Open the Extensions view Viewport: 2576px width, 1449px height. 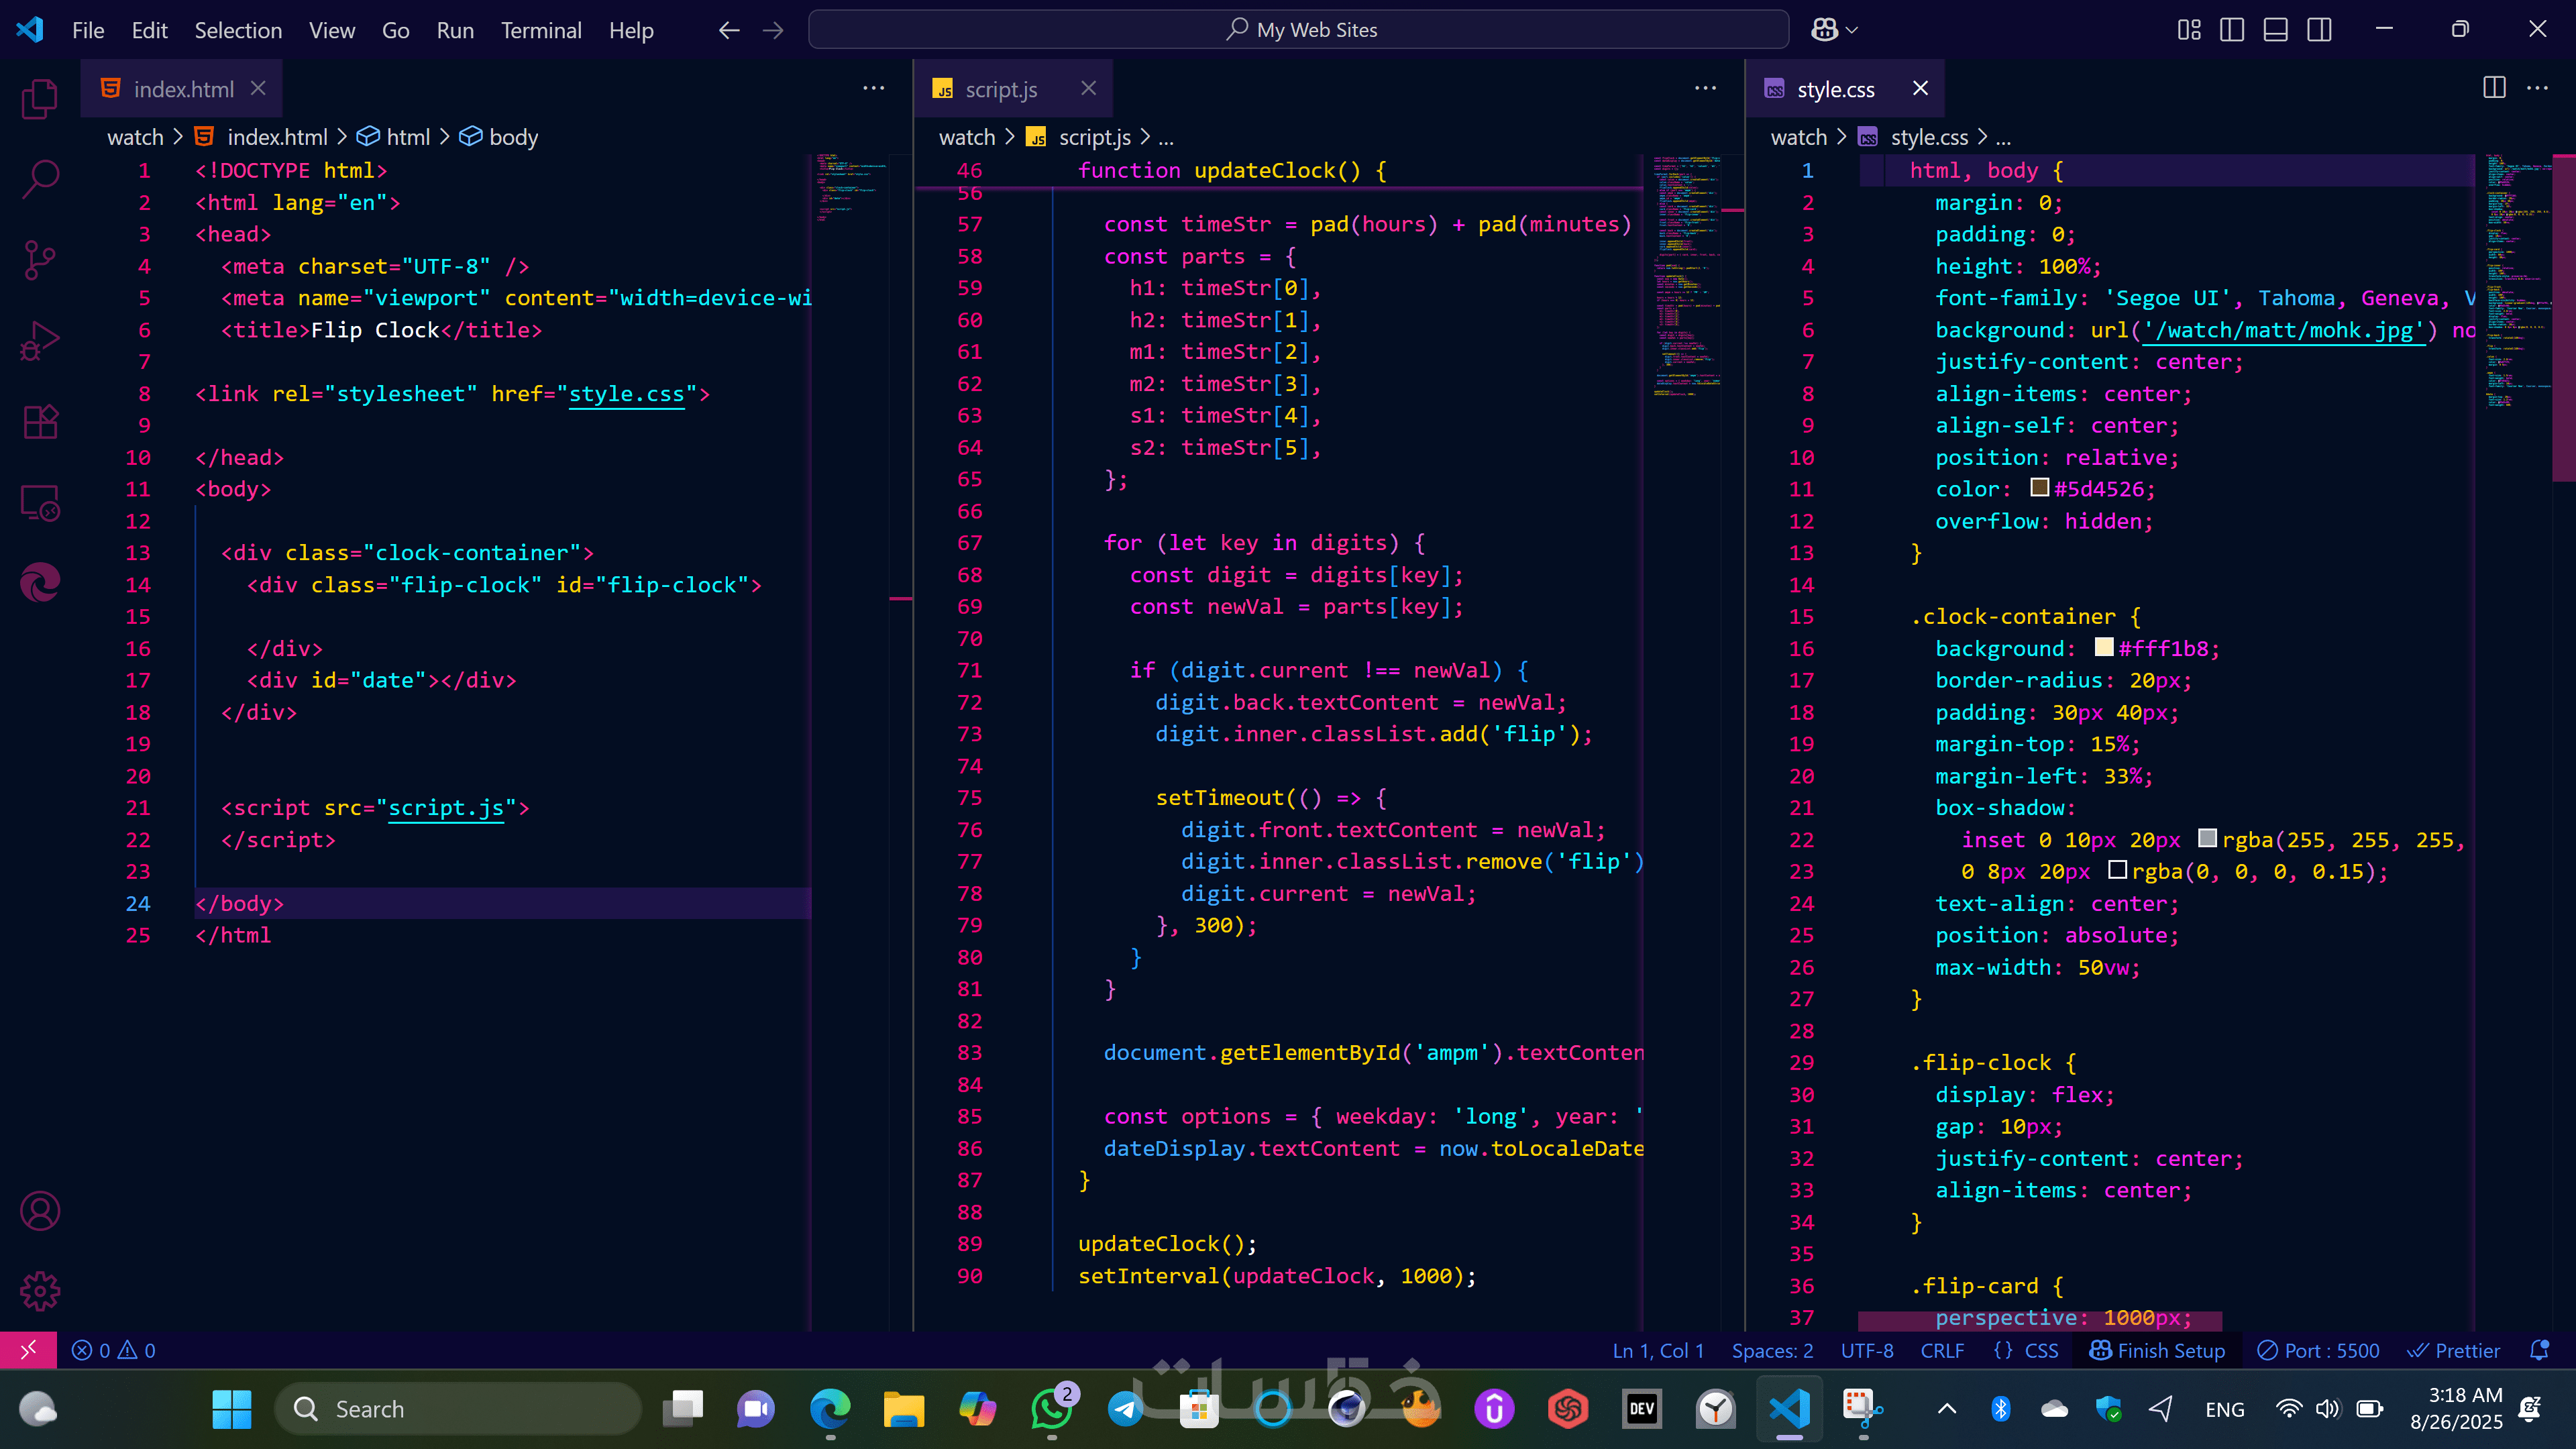click(x=40, y=422)
